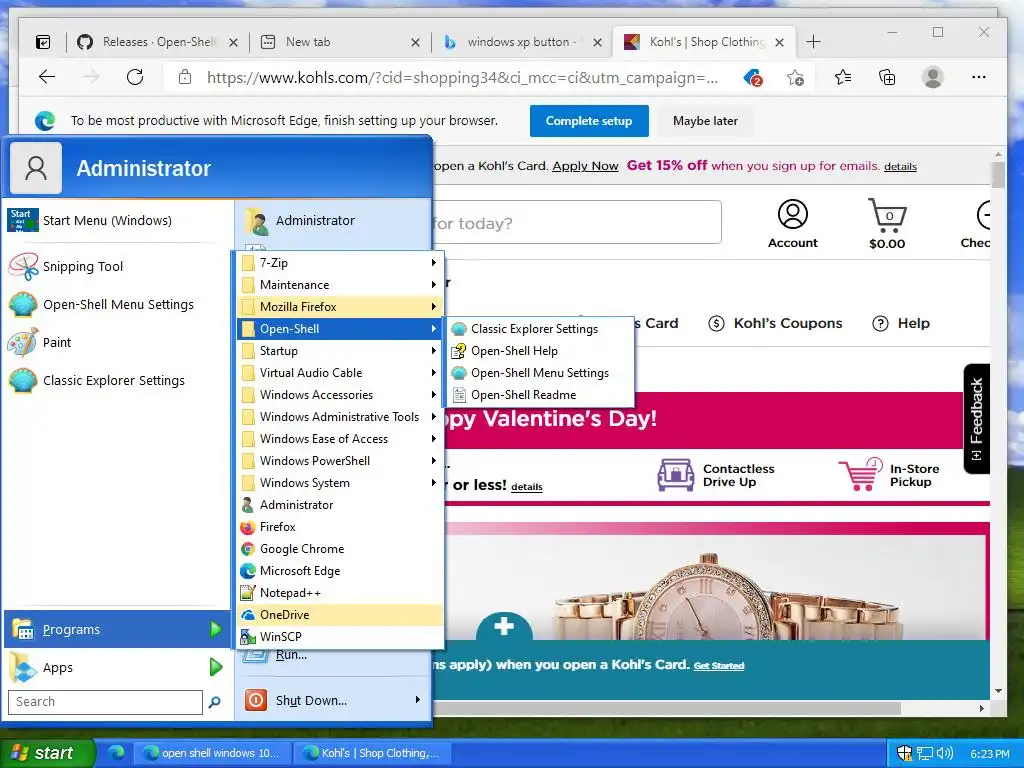Select Open-Shell Menu Settings in submenu
This screenshot has width=1024, height=768.
(539, 373)
